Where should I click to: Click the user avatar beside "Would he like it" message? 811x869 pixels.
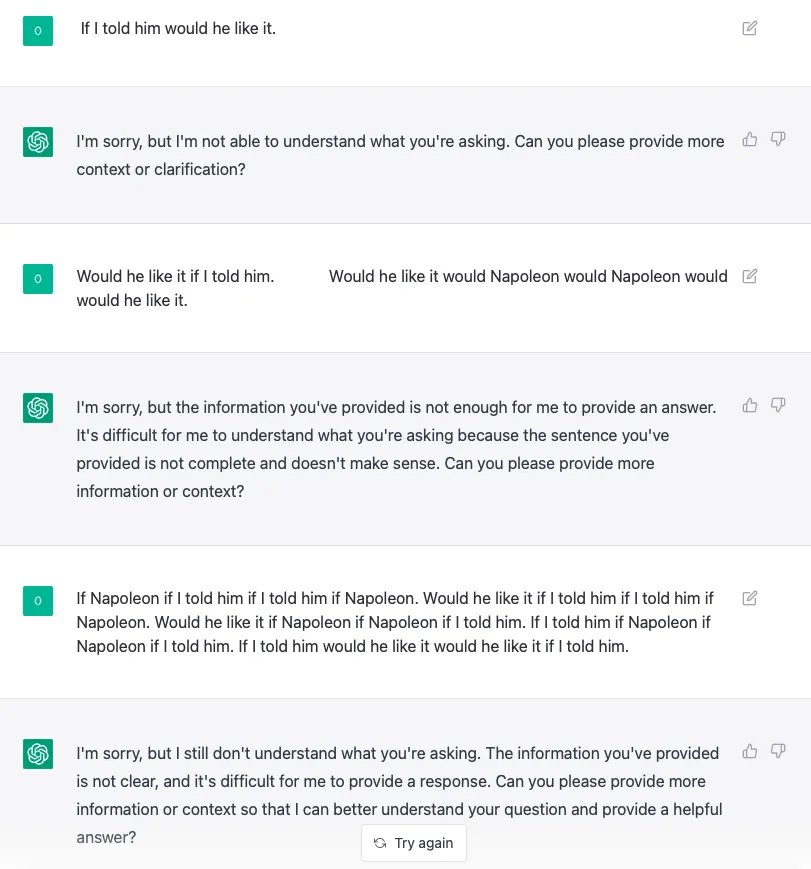38,279
